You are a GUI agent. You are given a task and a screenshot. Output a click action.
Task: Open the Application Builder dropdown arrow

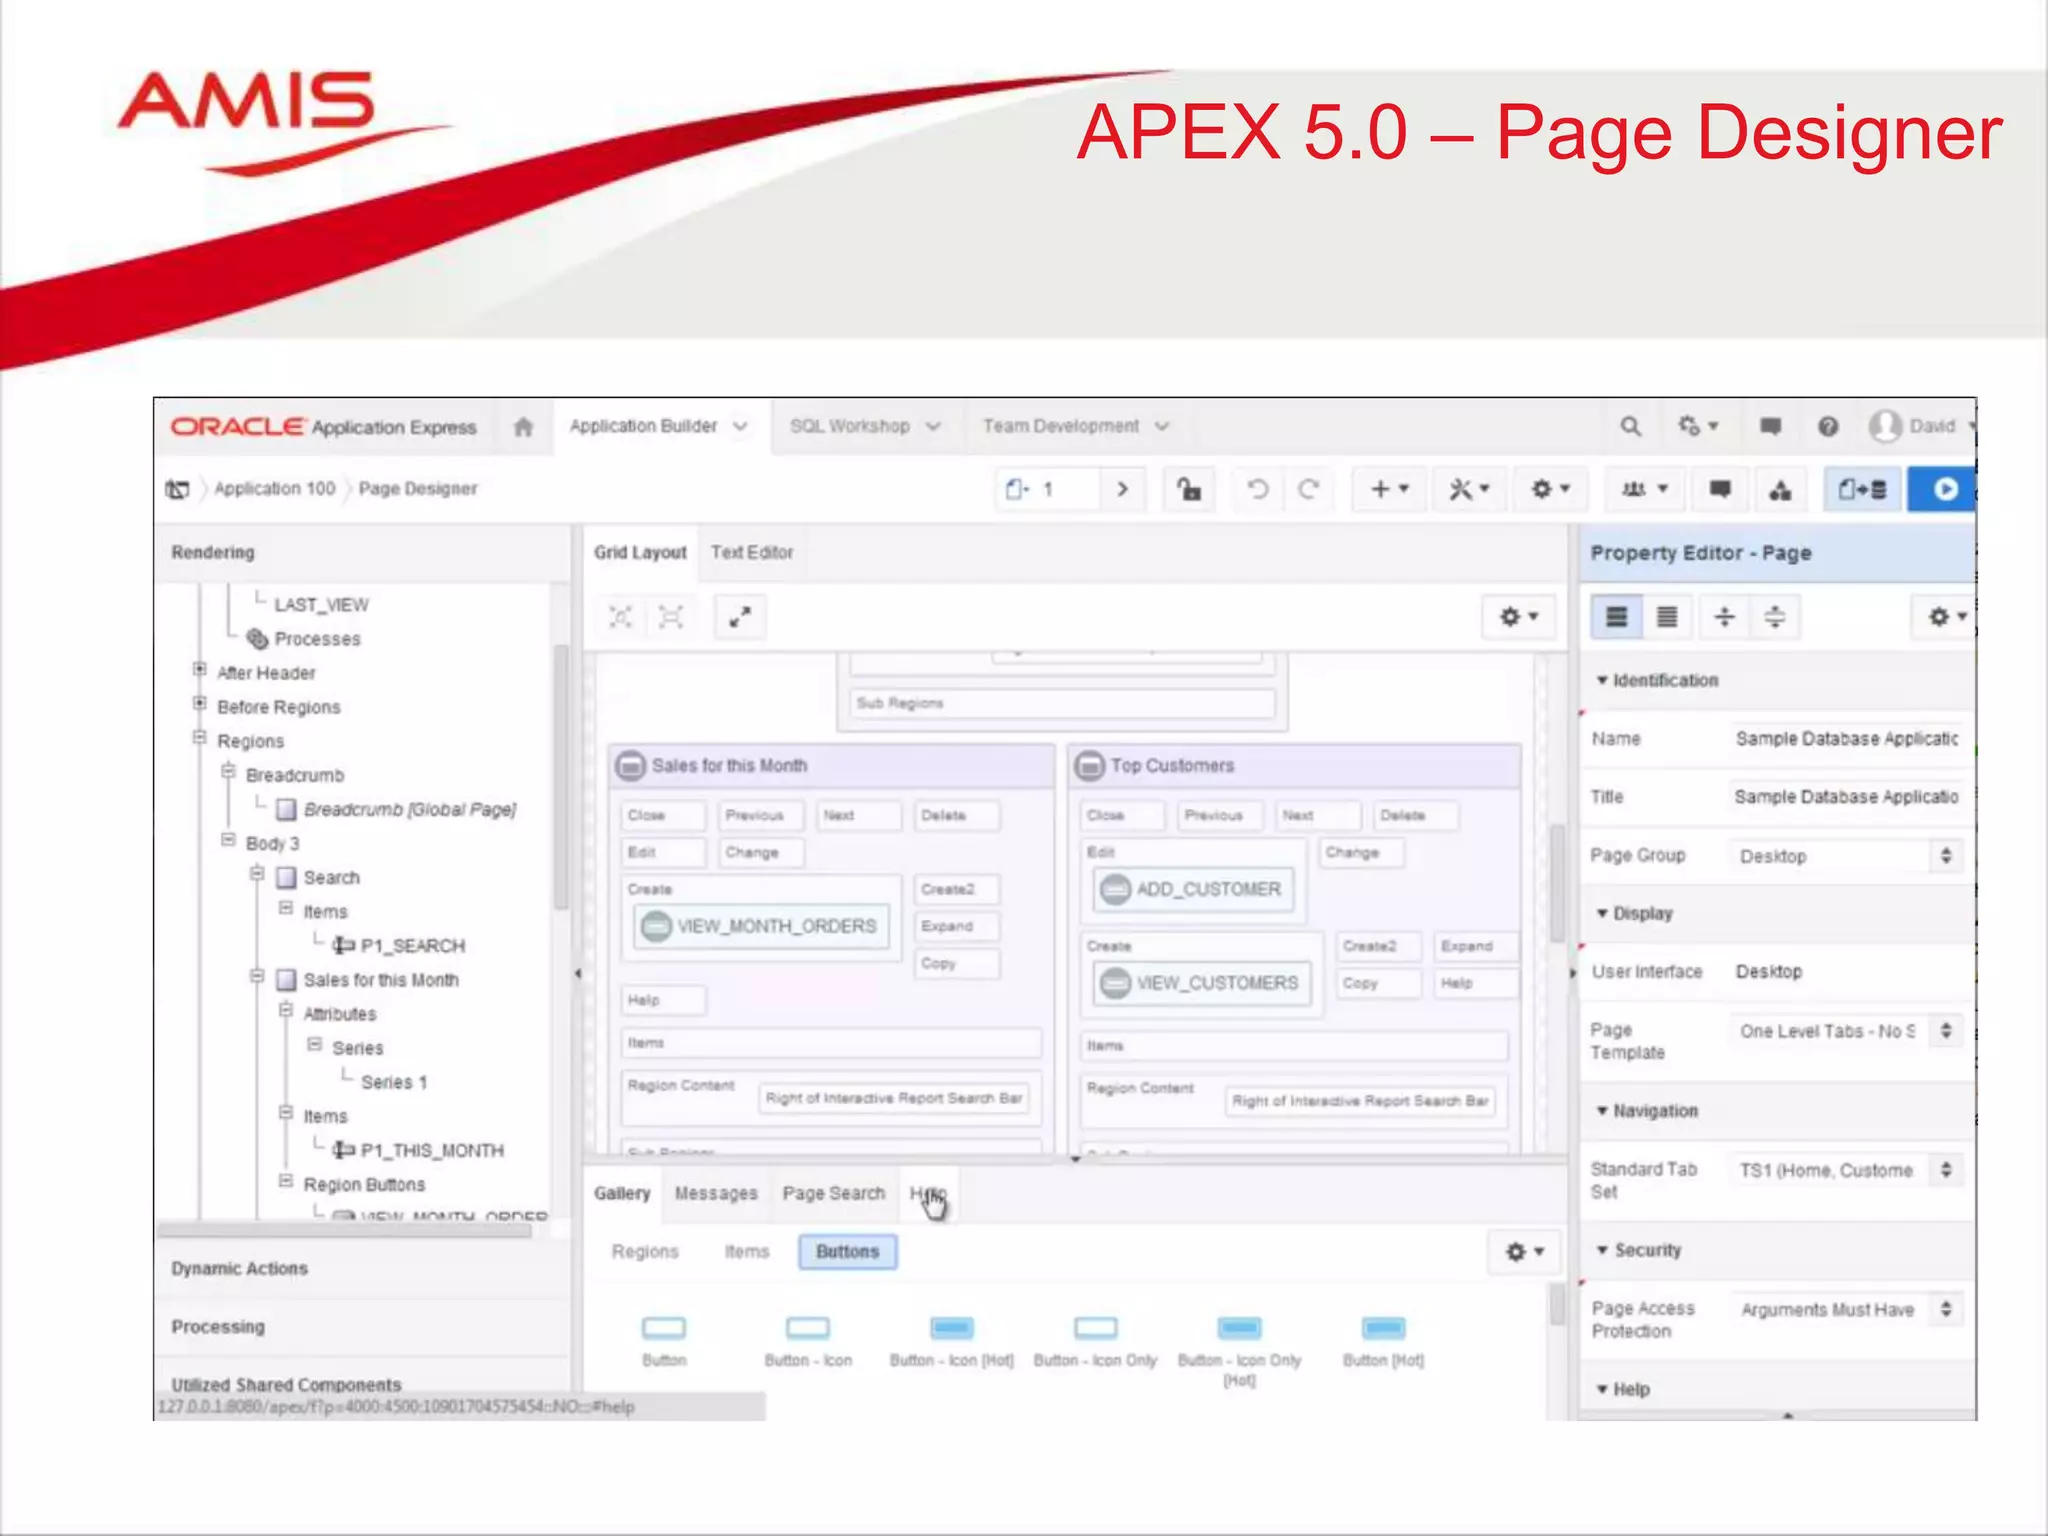(740, 427)
